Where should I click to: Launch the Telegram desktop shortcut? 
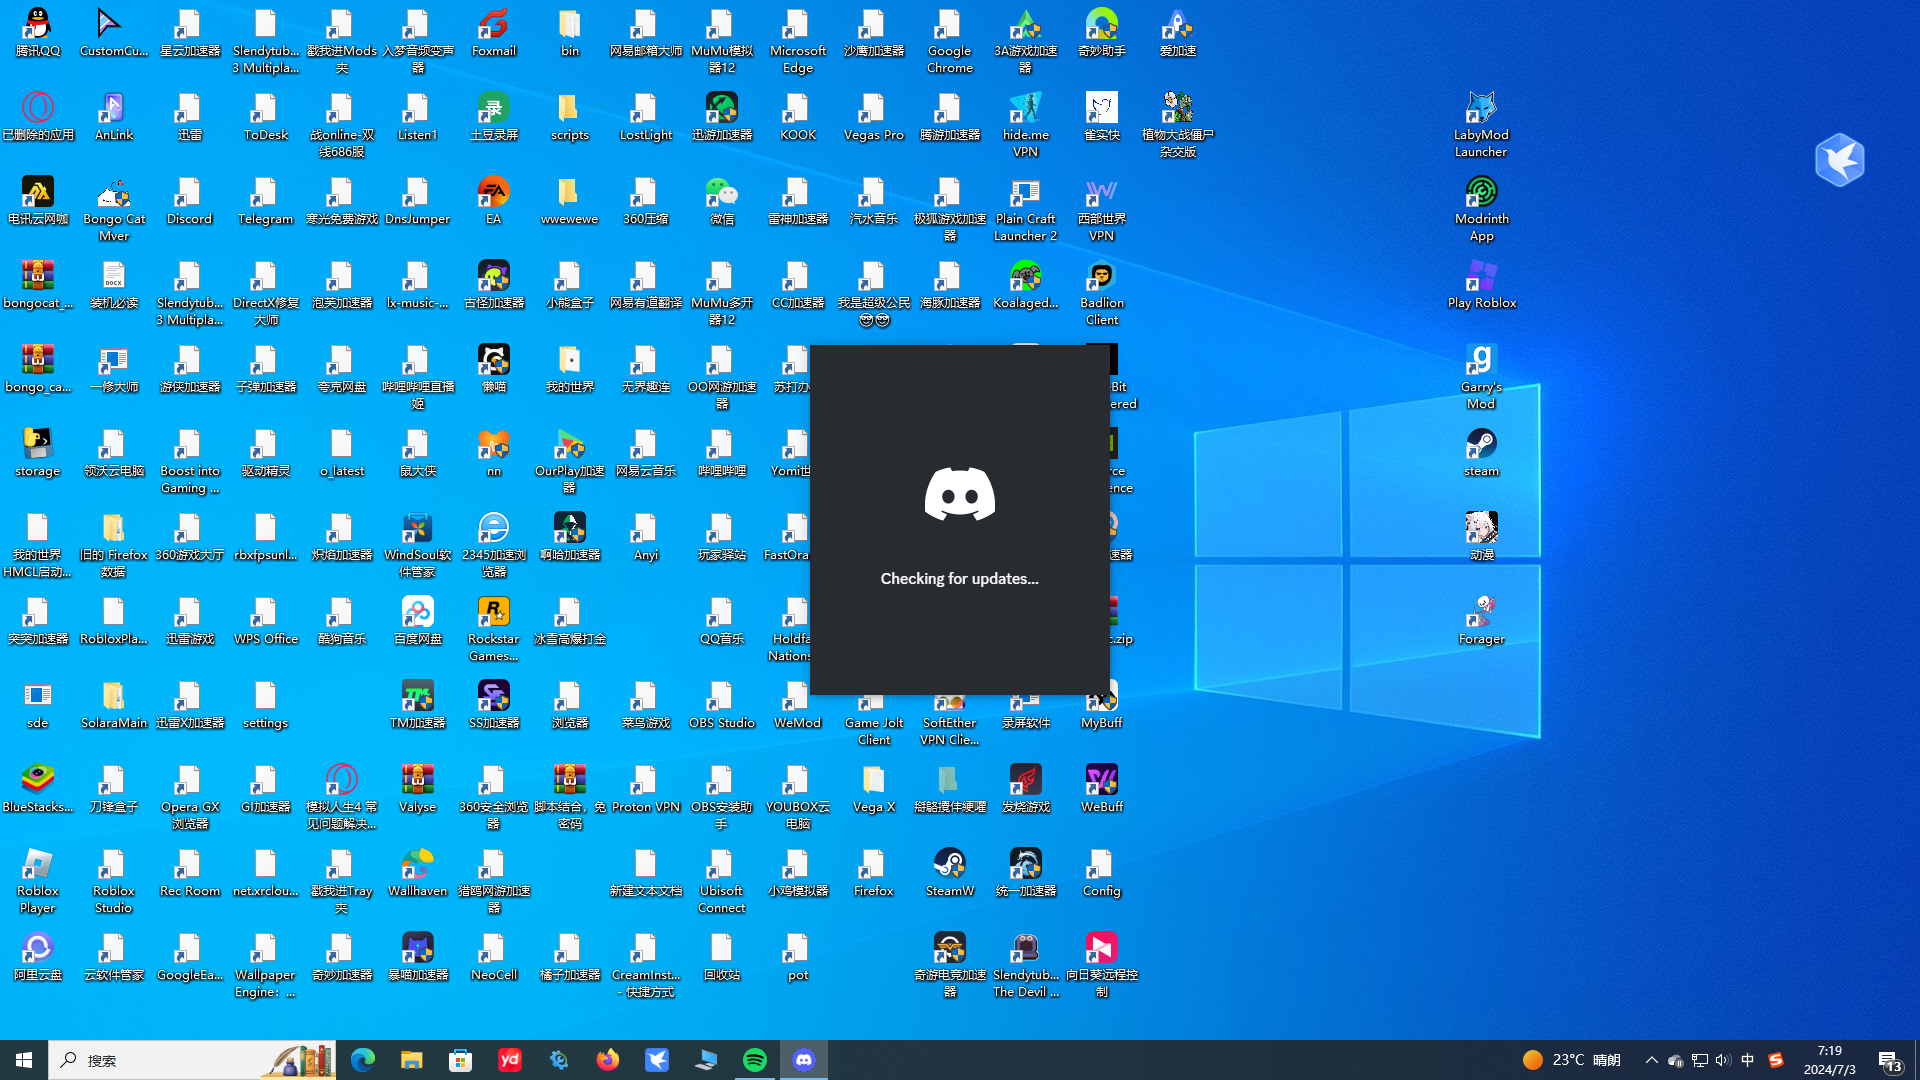(265, 200)
